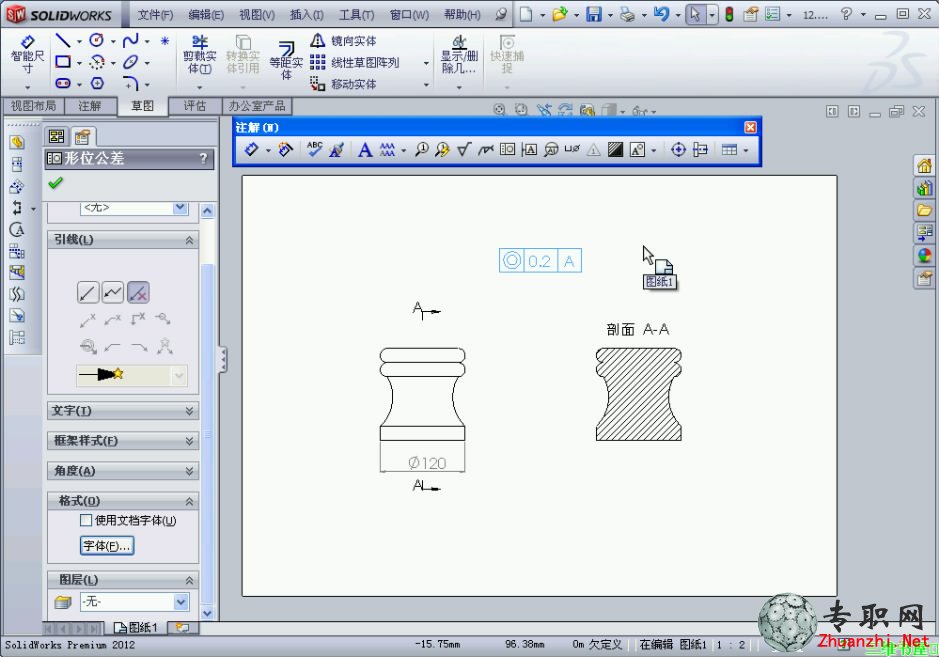The image size is (939, 657).
Task: Select the bent leader style button
Action: point(113,292)
